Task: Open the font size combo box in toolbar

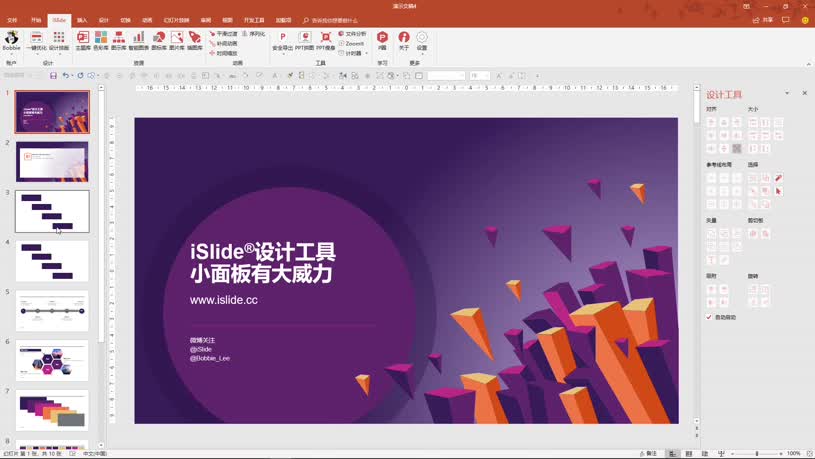Action: point(480,76)
